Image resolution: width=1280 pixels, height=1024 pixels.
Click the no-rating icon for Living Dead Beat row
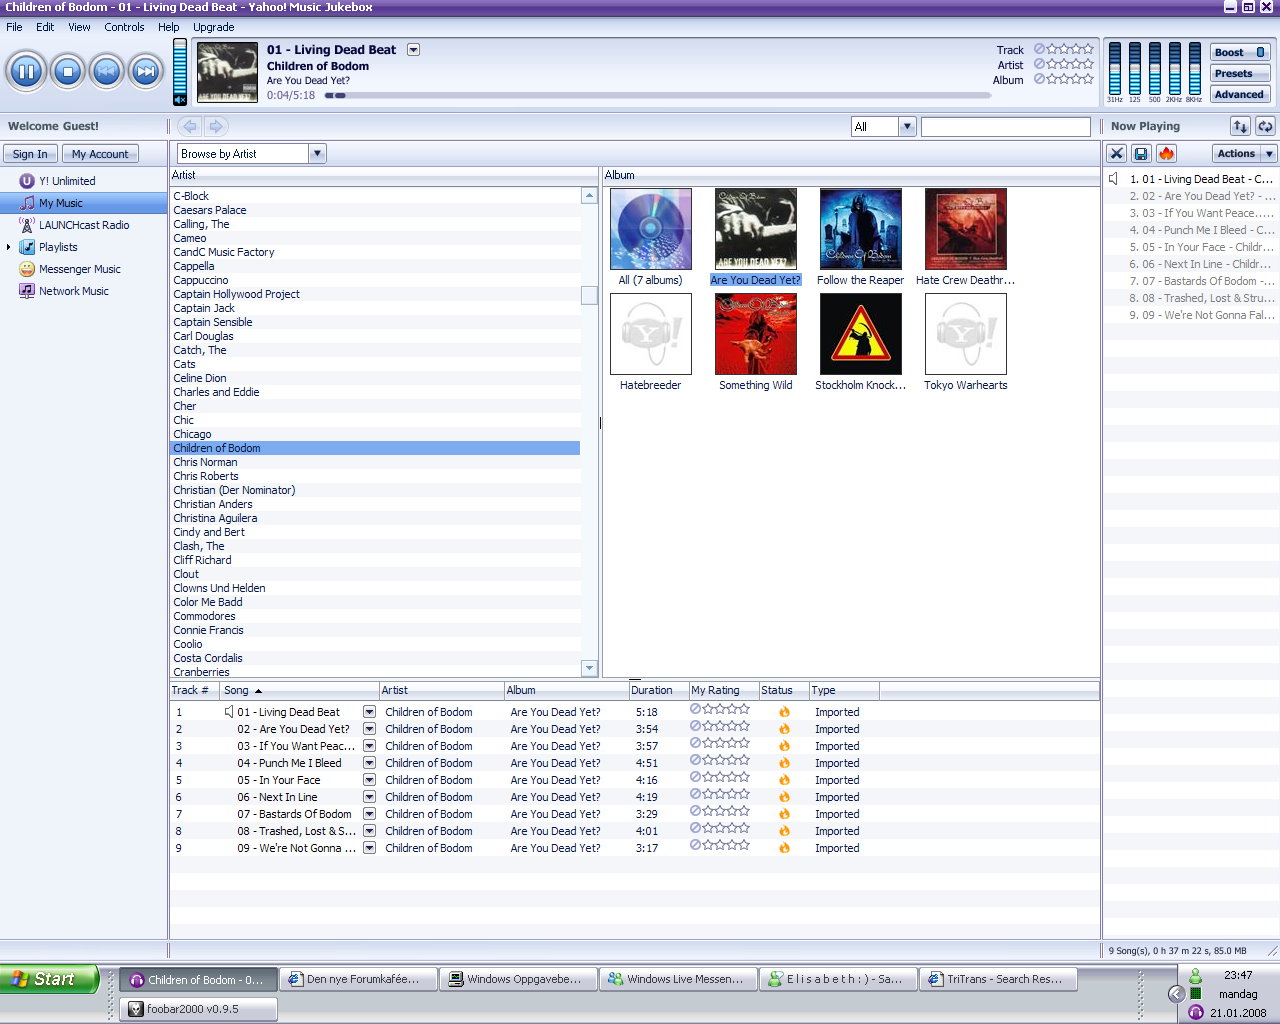[x=695, y=709]
